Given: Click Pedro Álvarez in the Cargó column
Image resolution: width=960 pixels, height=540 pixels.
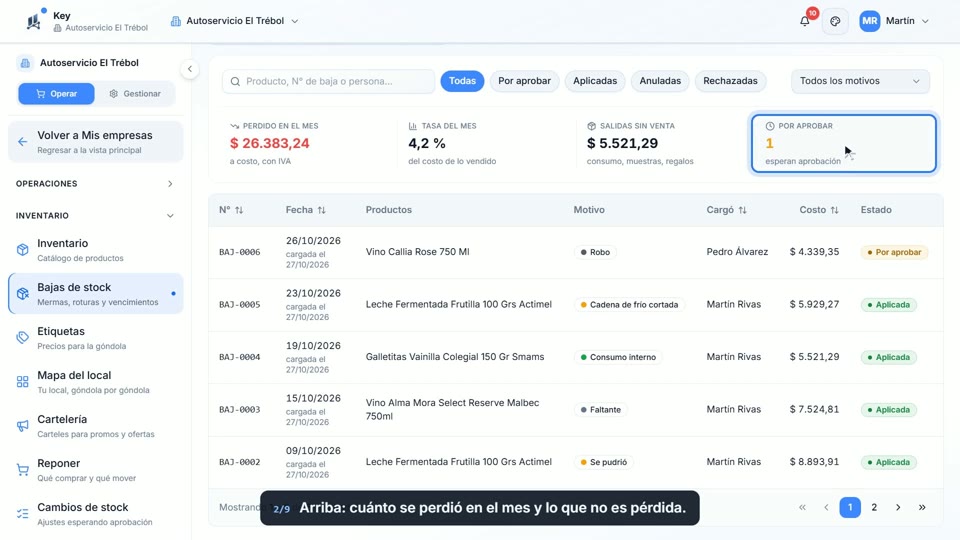Looking at the screenshot, I should point(737,252).
